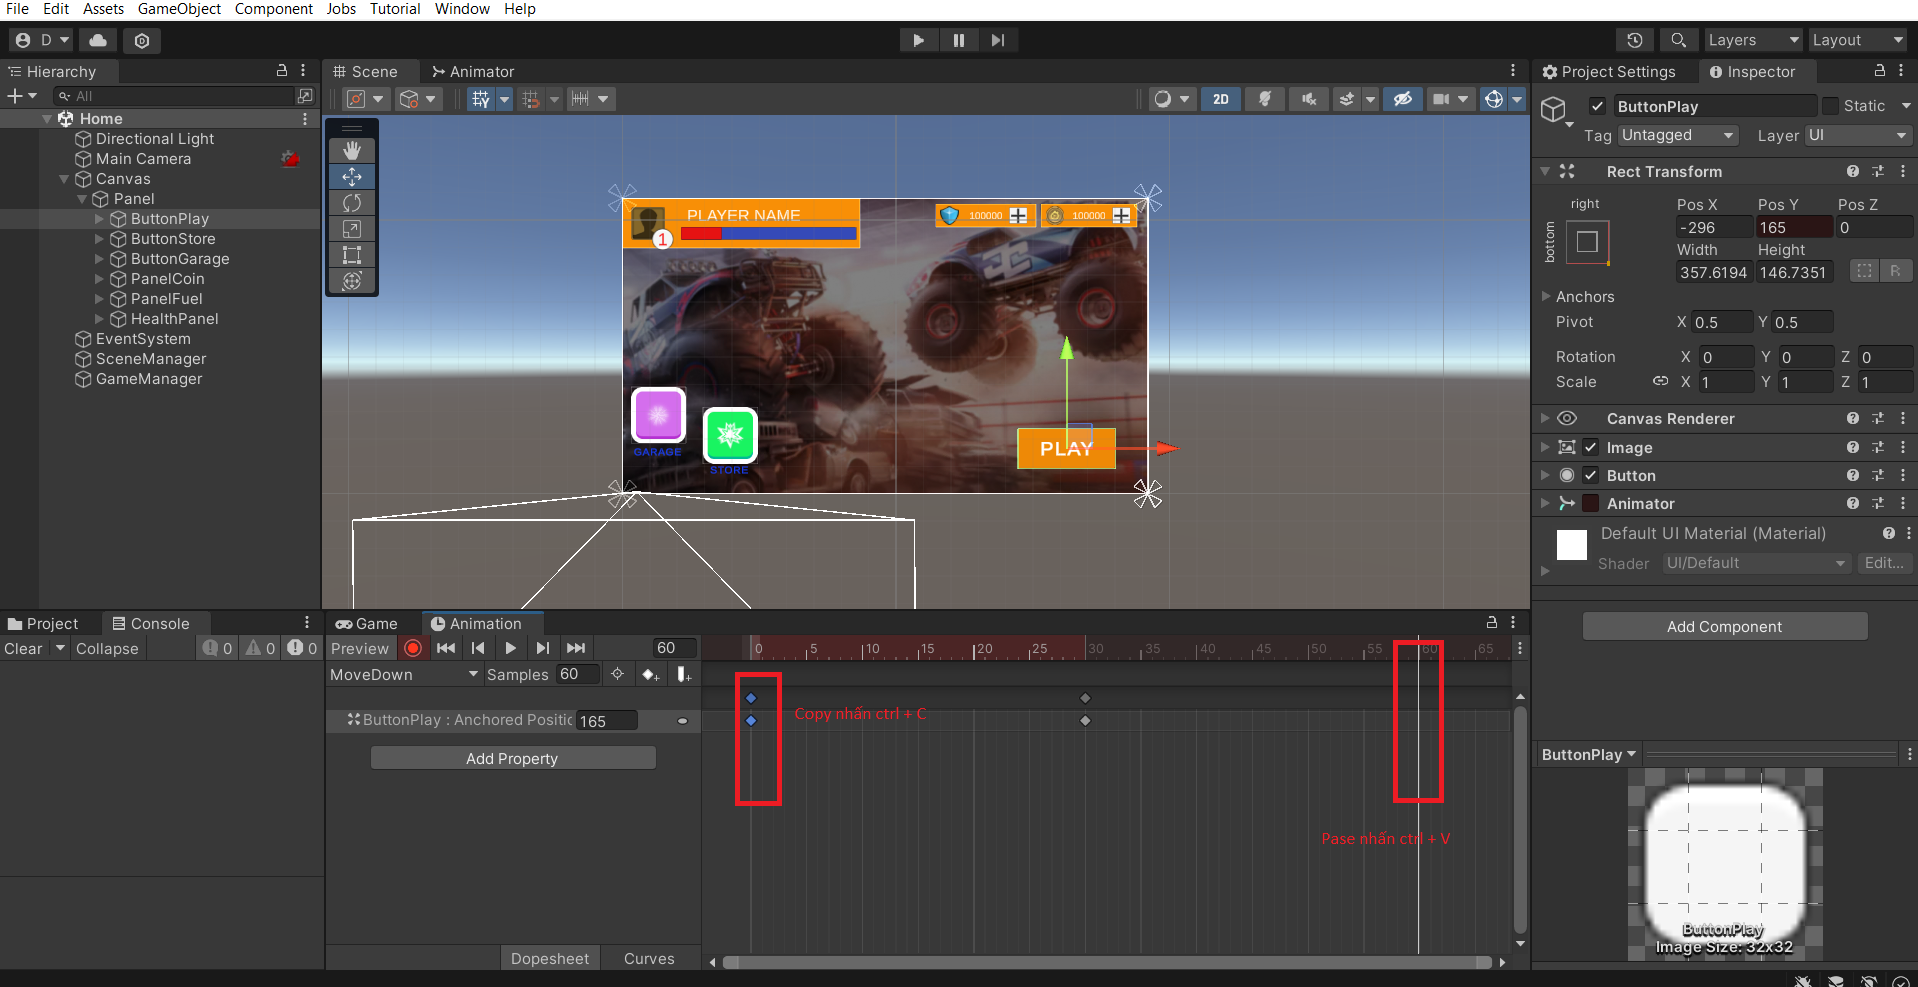
Task: Click the cloud services icon
Action: pos(98,40)
